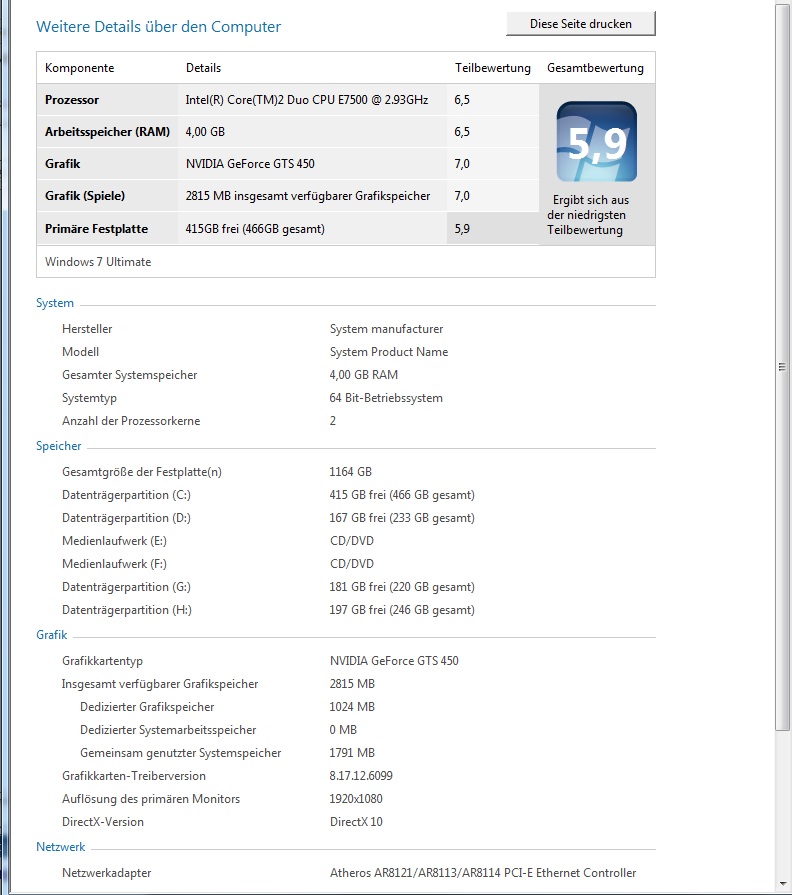Viewport: 792px width, 895px height.
Task: Click the scrollbar down arrow
Action: coord(782,884)
